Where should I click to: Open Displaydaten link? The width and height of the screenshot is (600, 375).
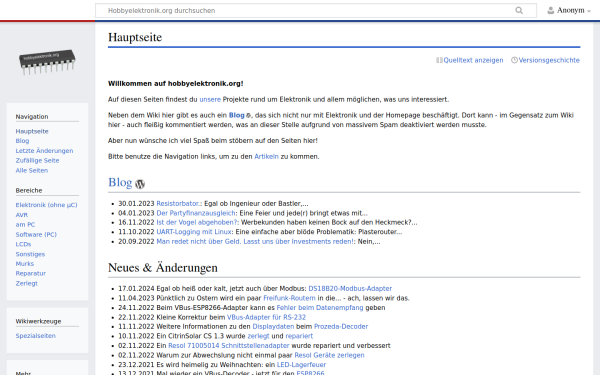273,326
